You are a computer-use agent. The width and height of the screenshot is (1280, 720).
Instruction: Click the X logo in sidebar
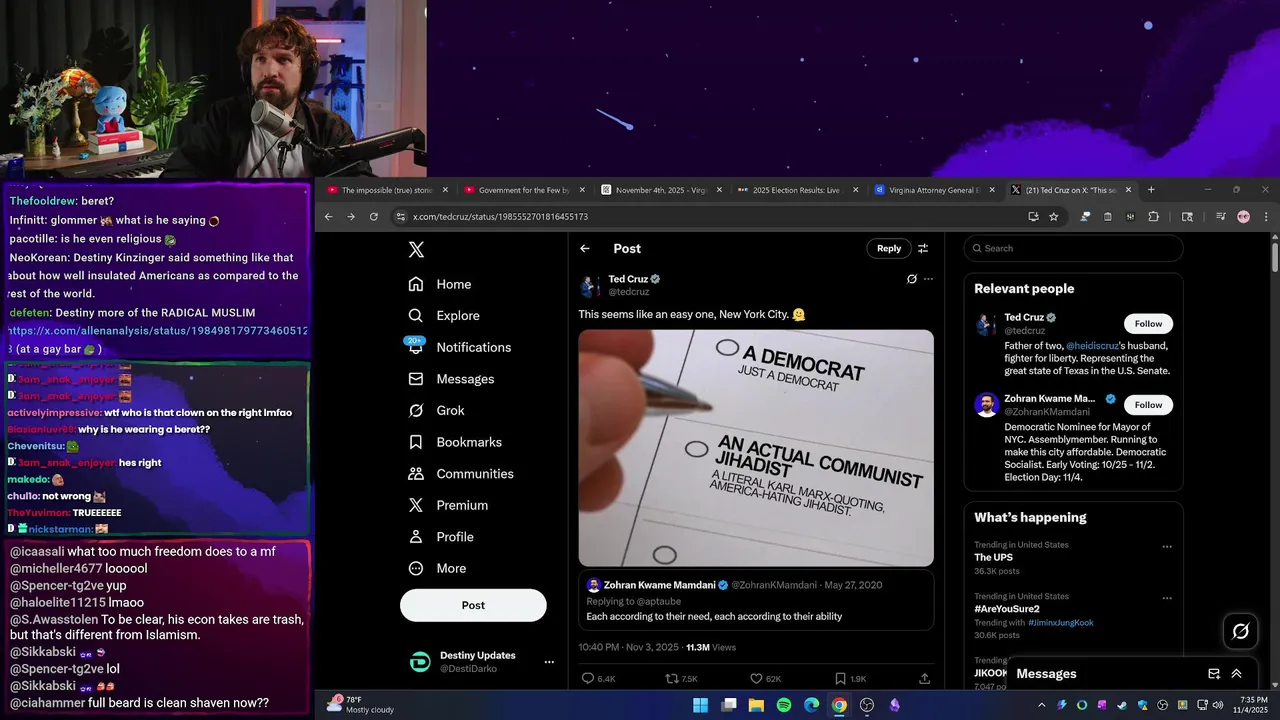[416, 250]
